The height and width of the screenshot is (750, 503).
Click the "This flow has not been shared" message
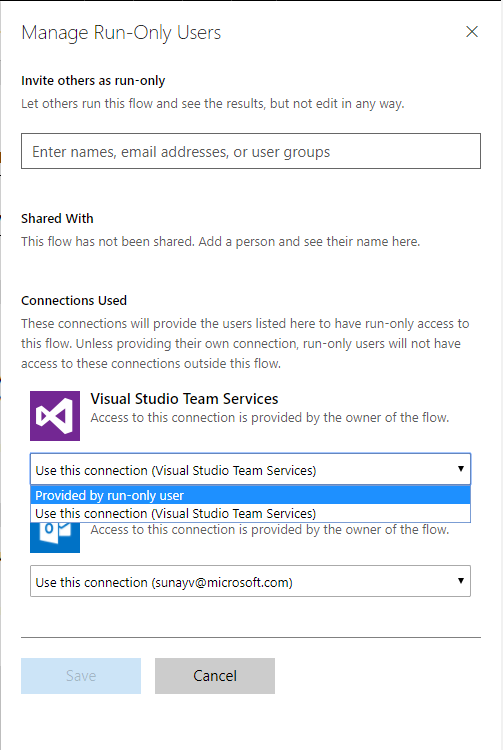(220, 242)
